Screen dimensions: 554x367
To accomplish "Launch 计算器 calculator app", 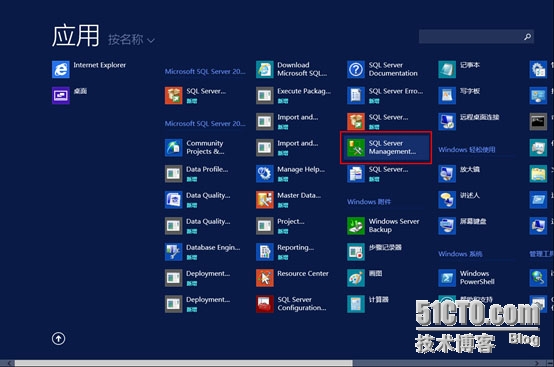I will (368, 304).
